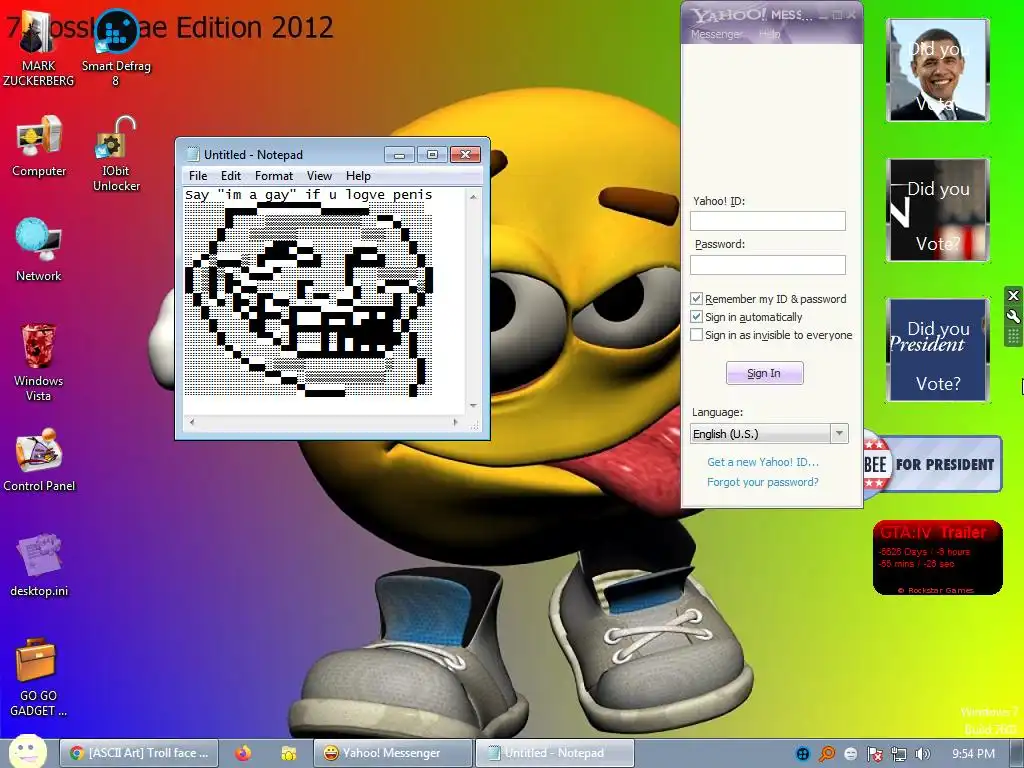This screenshot has width=1024, height=768.
Task: Click the 9:54 PM taskbar clock
Action: (973, 754)
